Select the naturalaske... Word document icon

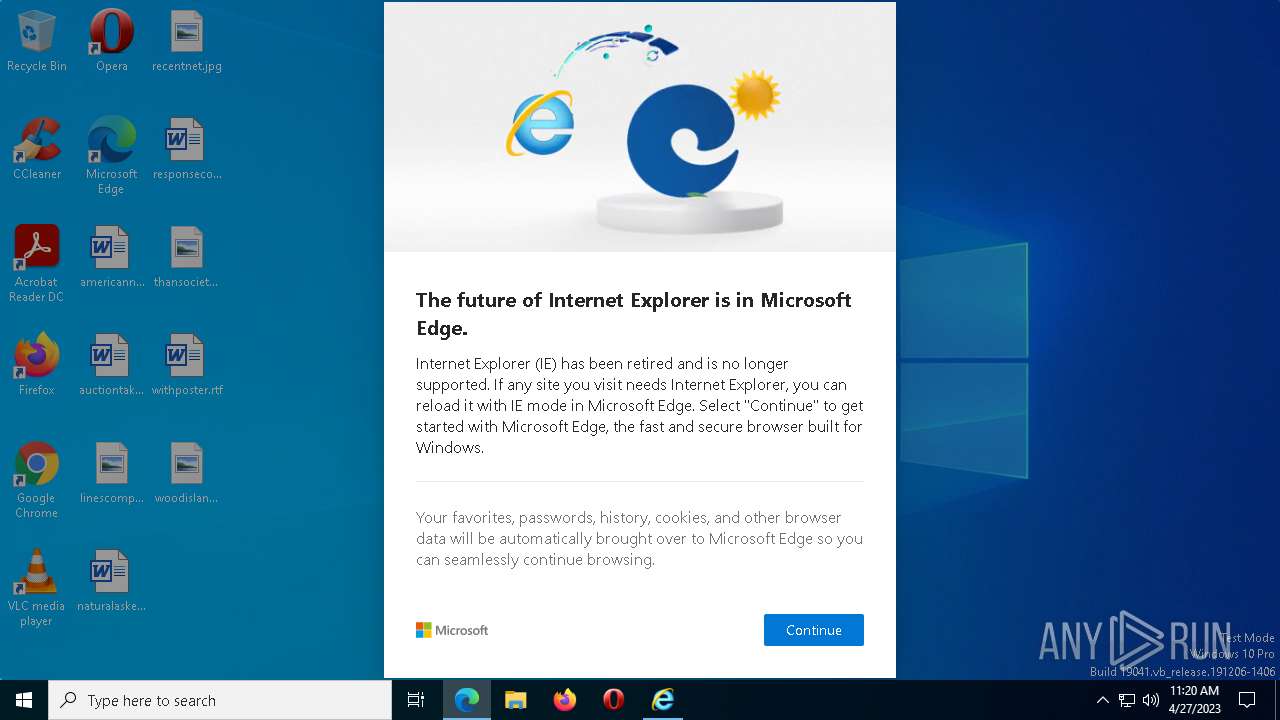(x=112, y=582)
